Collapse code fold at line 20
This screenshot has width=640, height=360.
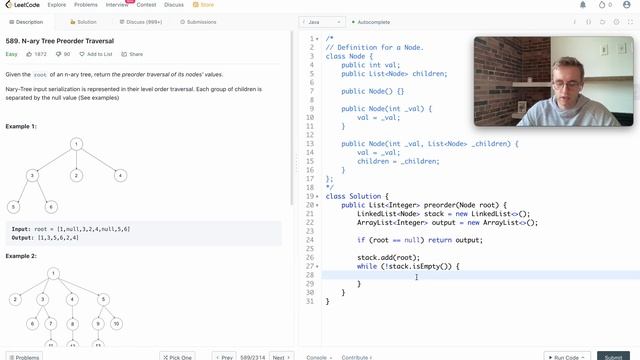coord(317,205)
